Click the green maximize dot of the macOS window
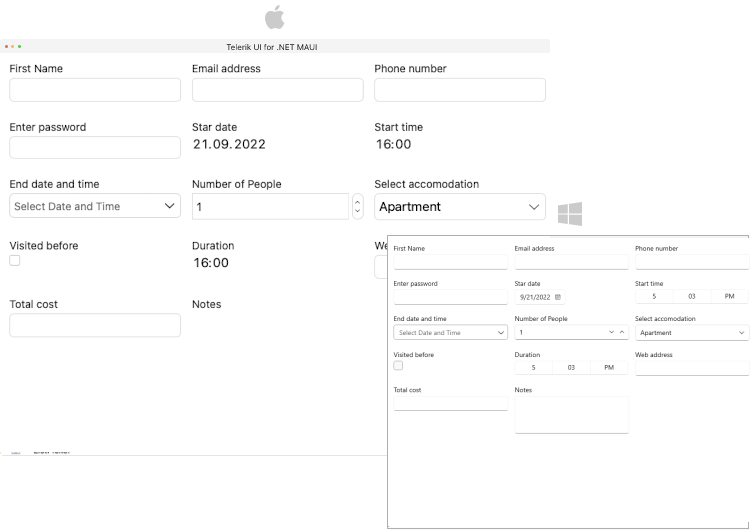The image size is (750, 532). pyautogui.click(x=19, y=47)
